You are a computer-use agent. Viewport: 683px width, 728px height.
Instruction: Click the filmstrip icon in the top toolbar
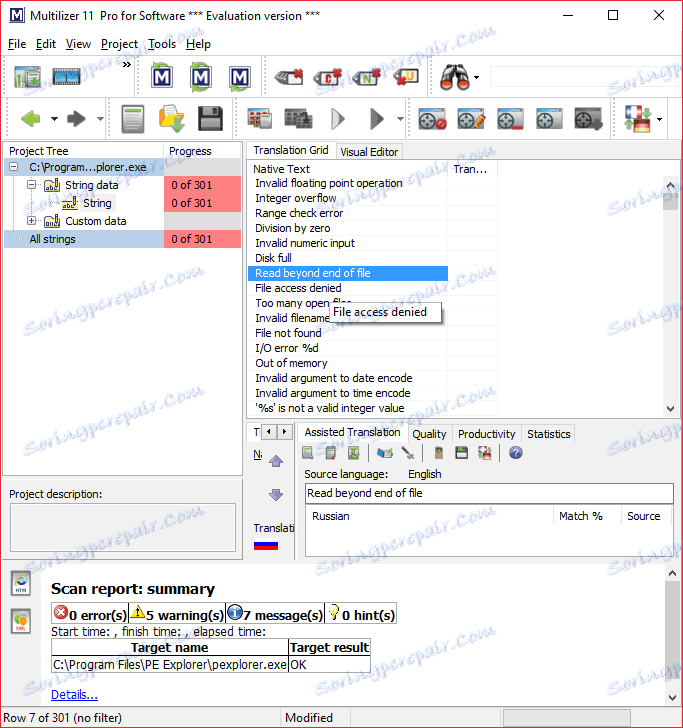(x=66, y=77)
